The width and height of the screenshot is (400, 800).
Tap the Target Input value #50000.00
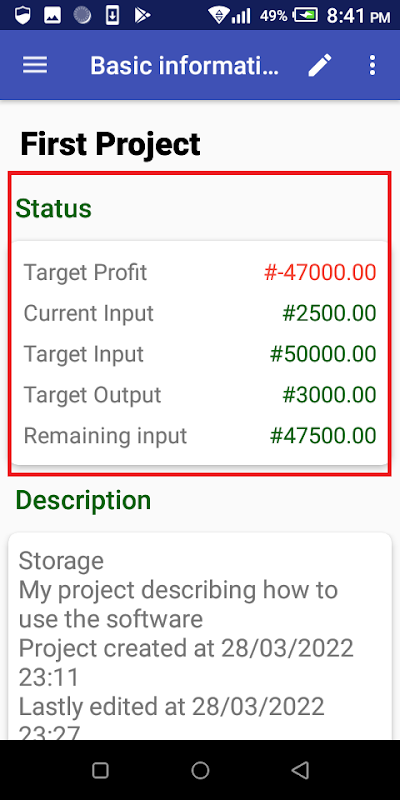[323, 354]
